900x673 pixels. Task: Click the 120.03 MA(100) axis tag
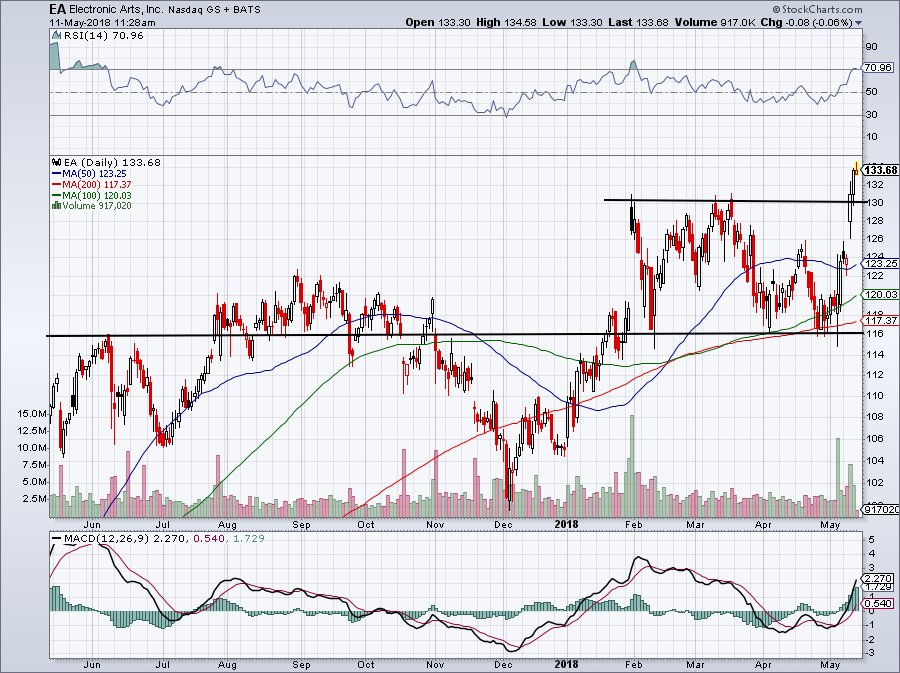pos(880,294)
